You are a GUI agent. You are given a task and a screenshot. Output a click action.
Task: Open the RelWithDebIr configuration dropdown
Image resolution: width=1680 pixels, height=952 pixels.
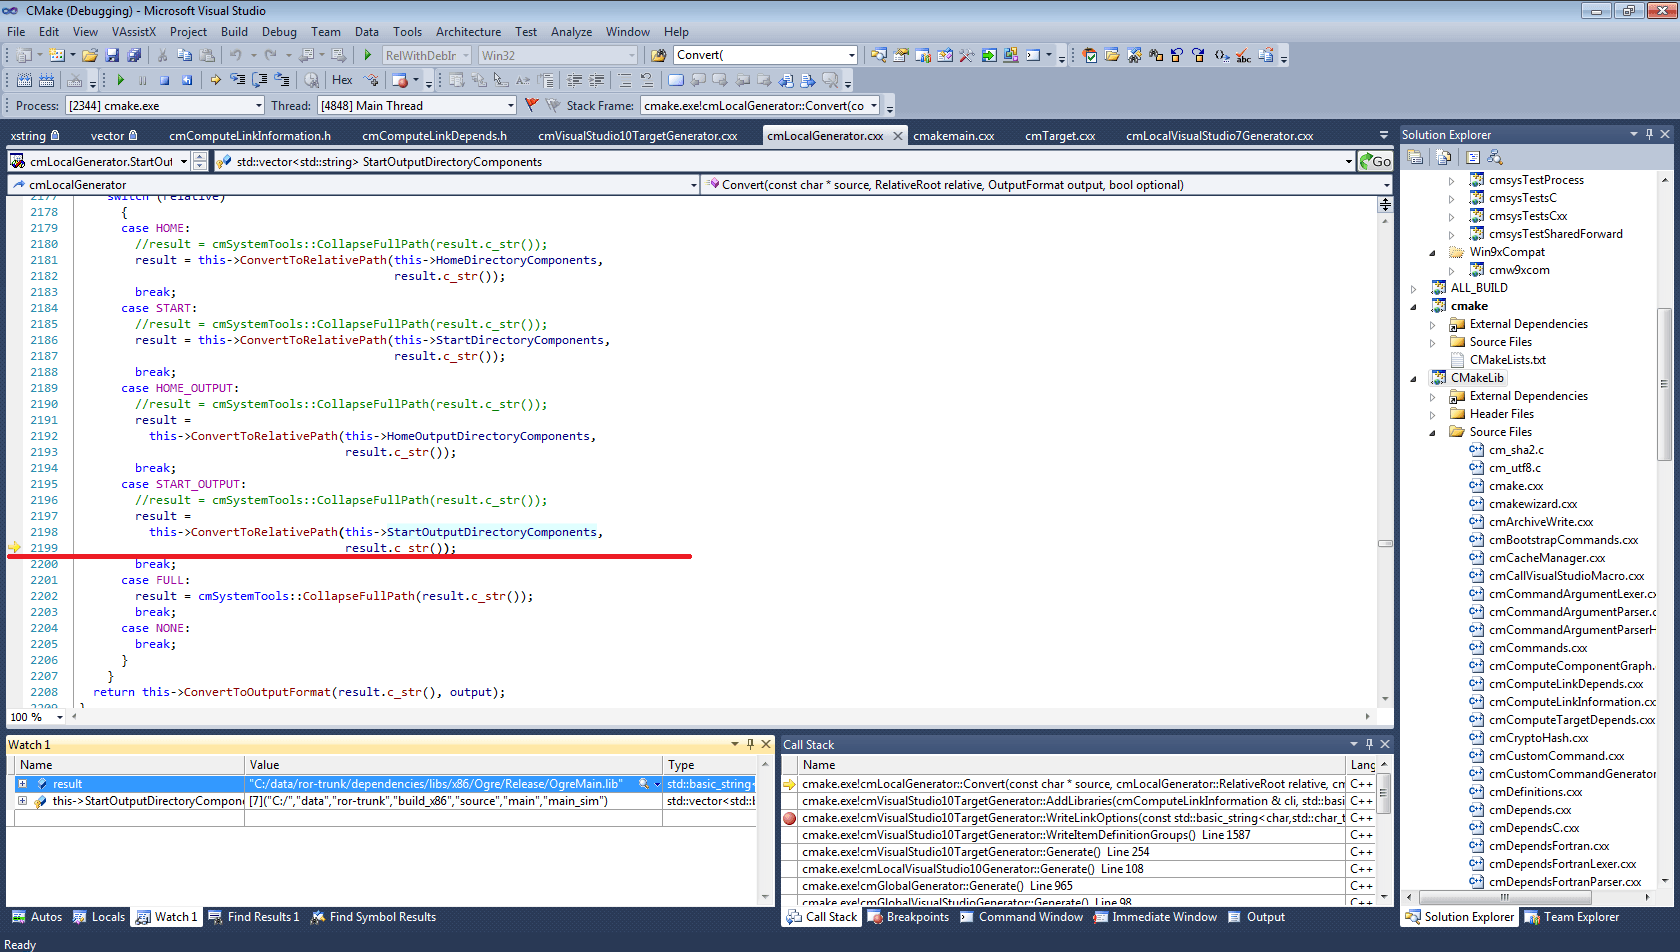tap(465, 55)
